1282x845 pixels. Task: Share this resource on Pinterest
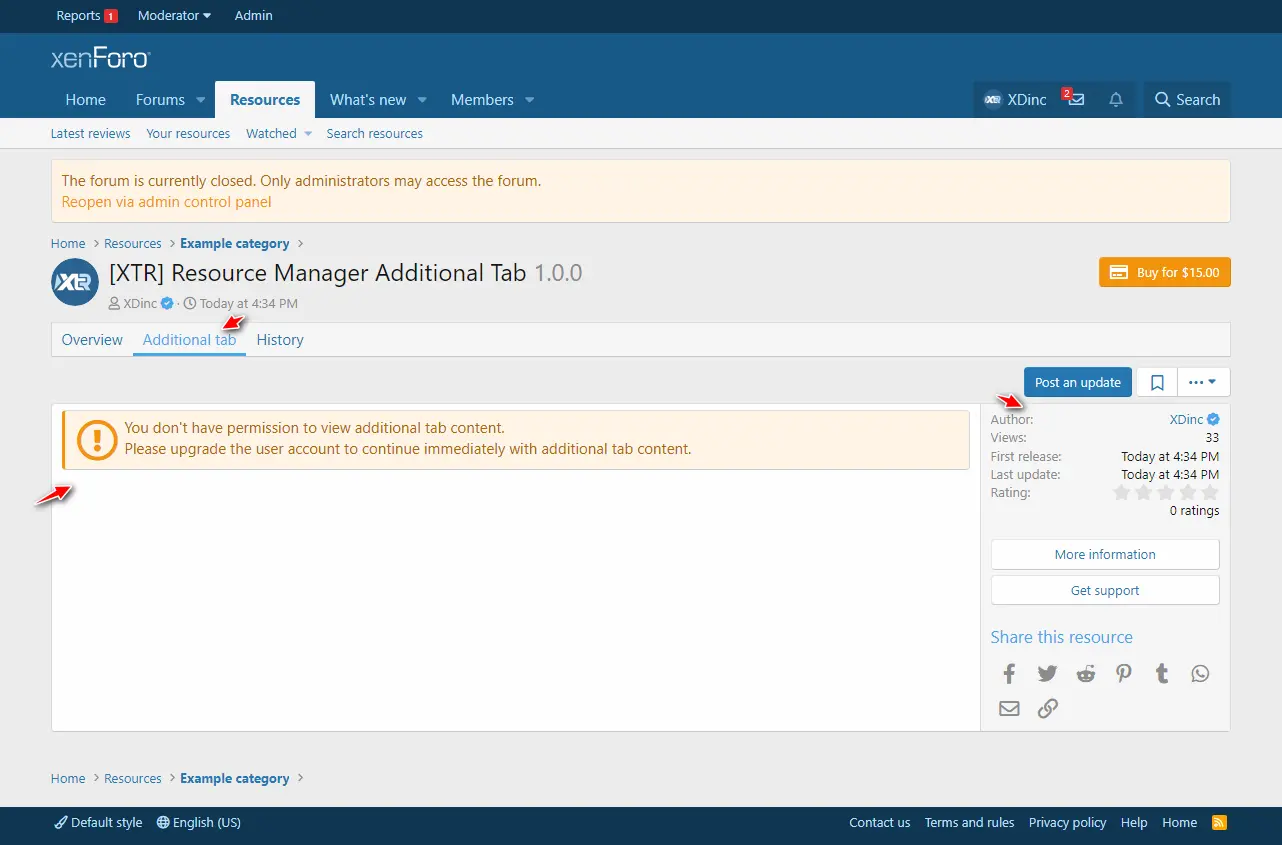tap(1124, 673)
